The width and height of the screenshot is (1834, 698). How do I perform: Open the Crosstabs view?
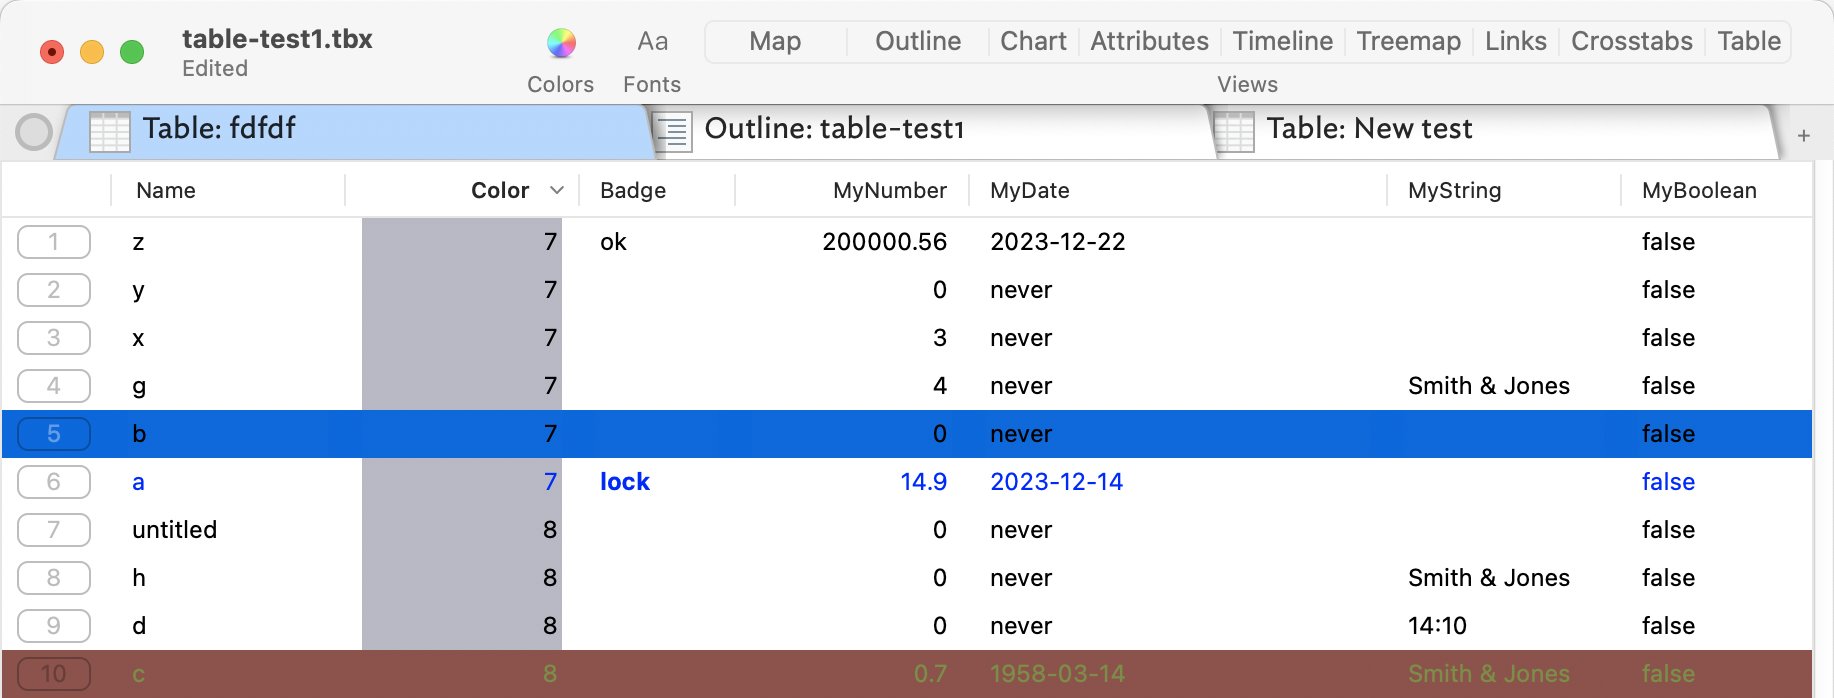1631,41
